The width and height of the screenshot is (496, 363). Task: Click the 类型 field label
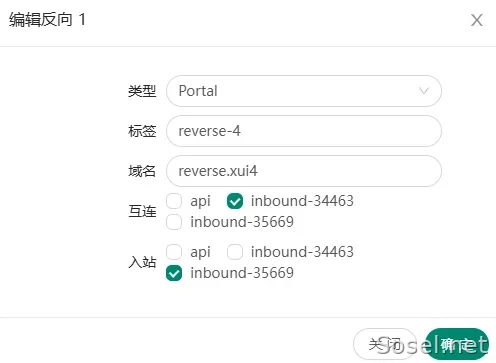click(x=142, y=91)
